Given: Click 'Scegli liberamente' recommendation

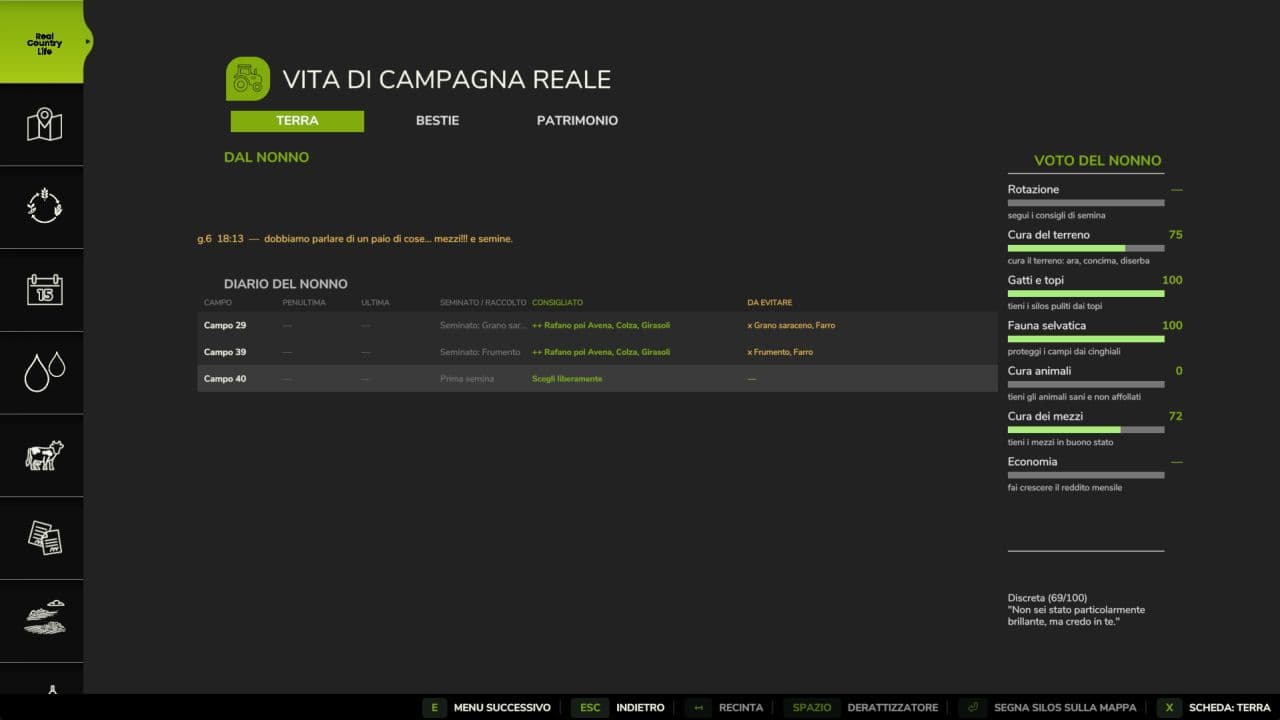Looking at the screenshot, I should (x=567, y=379).
